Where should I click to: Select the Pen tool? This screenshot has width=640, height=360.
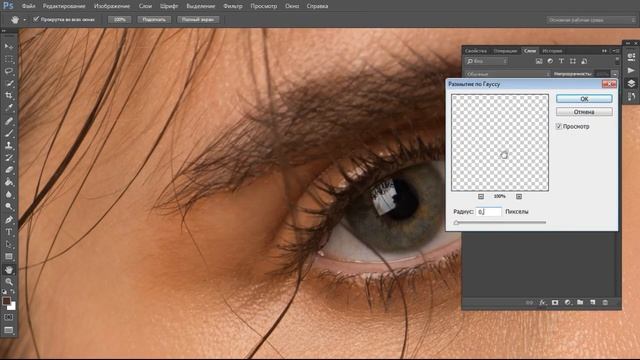point(9,220)
